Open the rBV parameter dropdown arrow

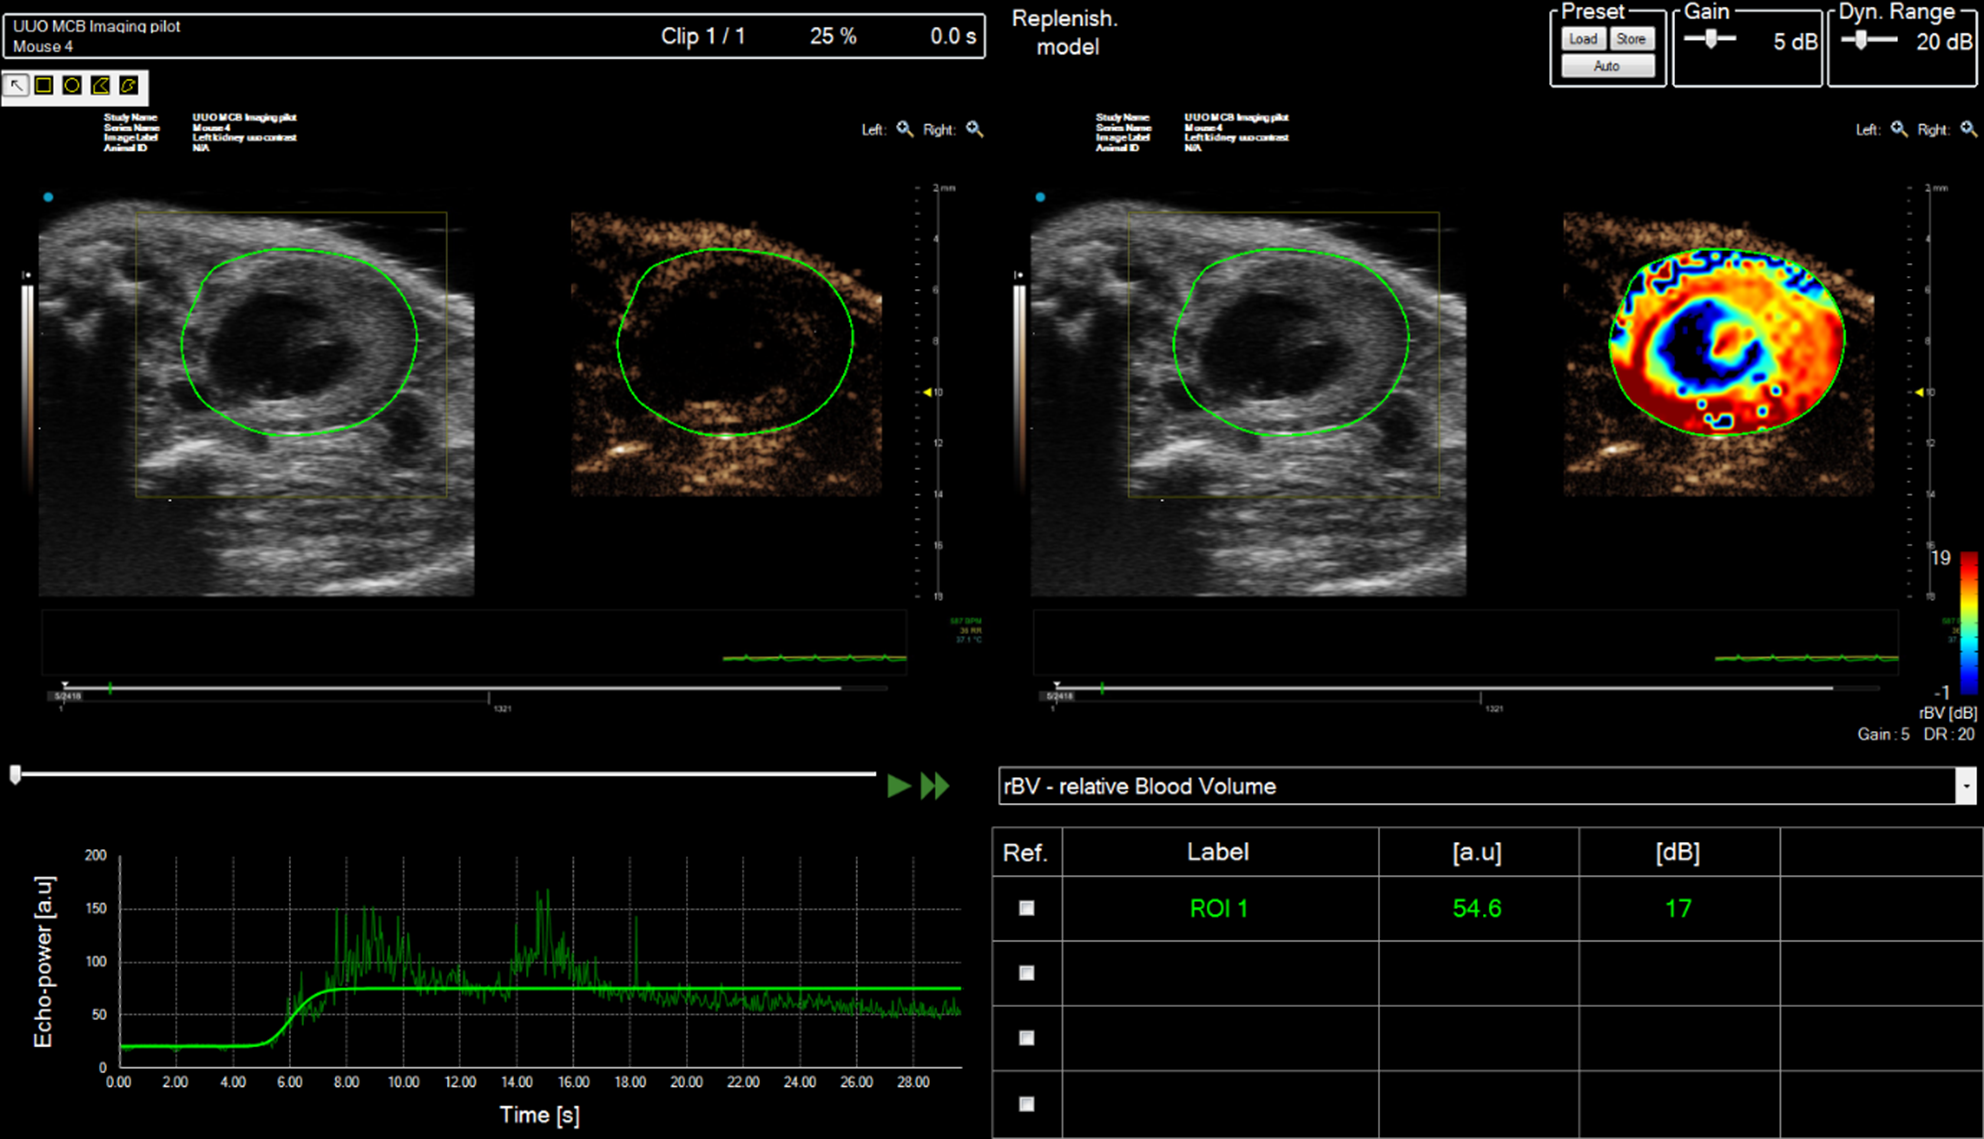tap(1966, 786)
